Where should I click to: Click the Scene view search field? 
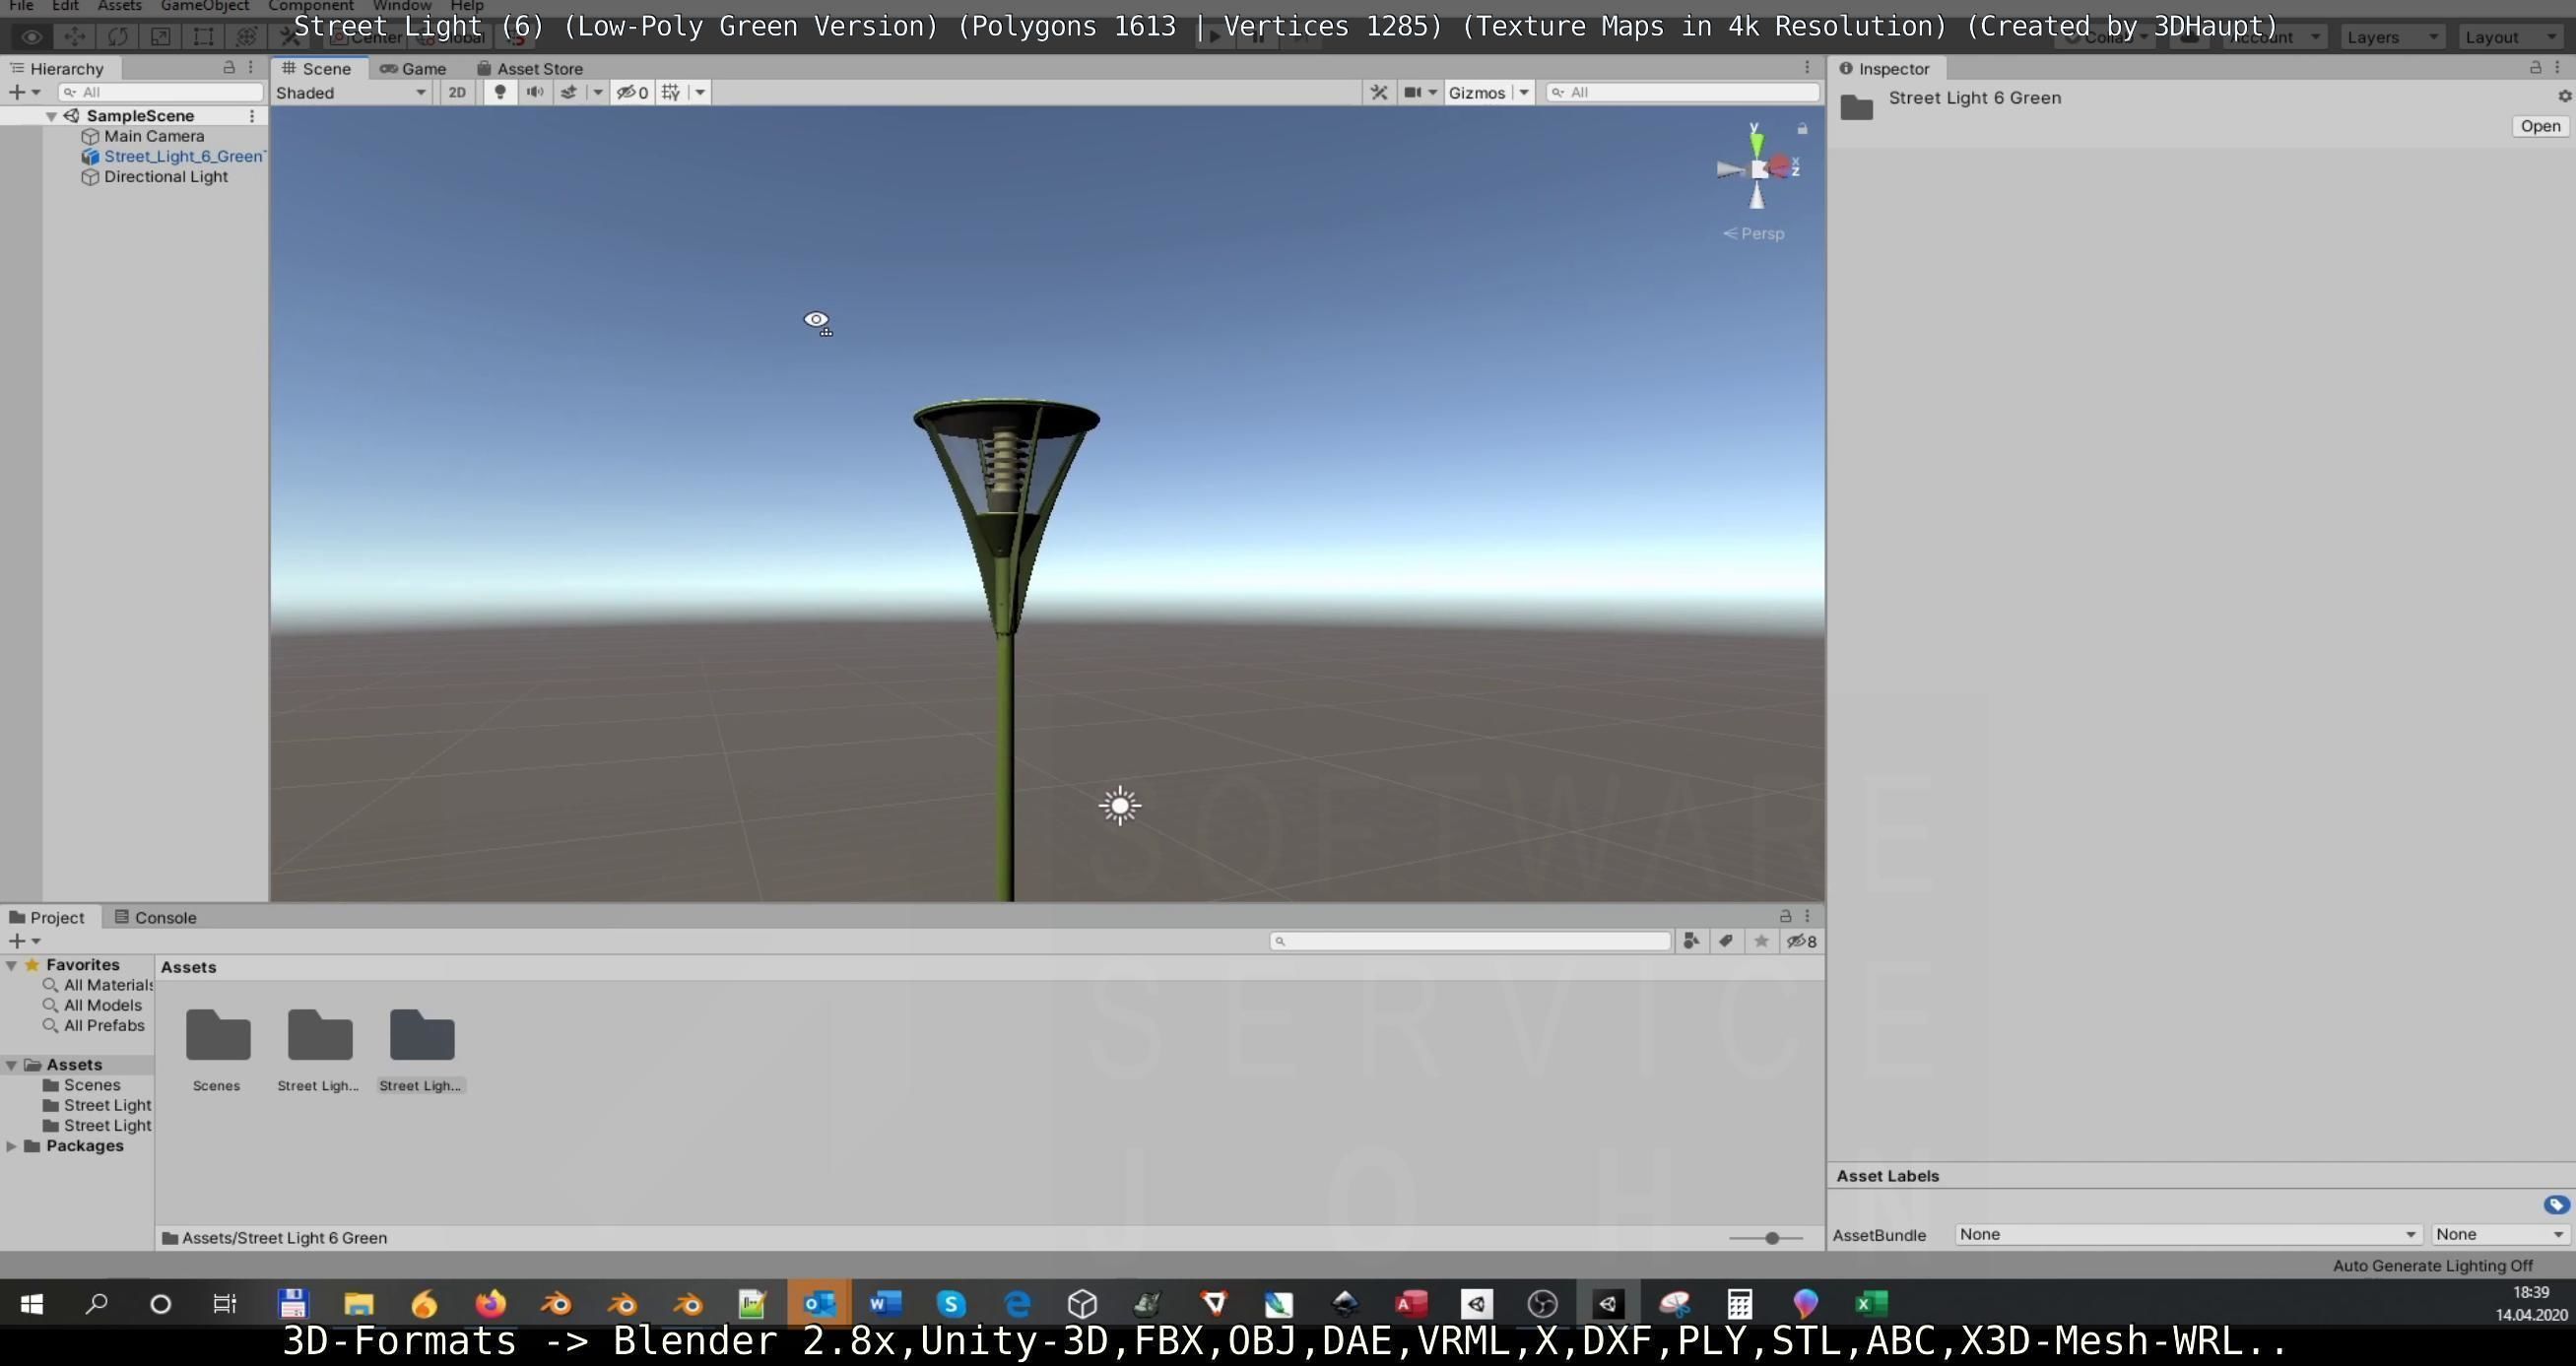click(1682, 92)
